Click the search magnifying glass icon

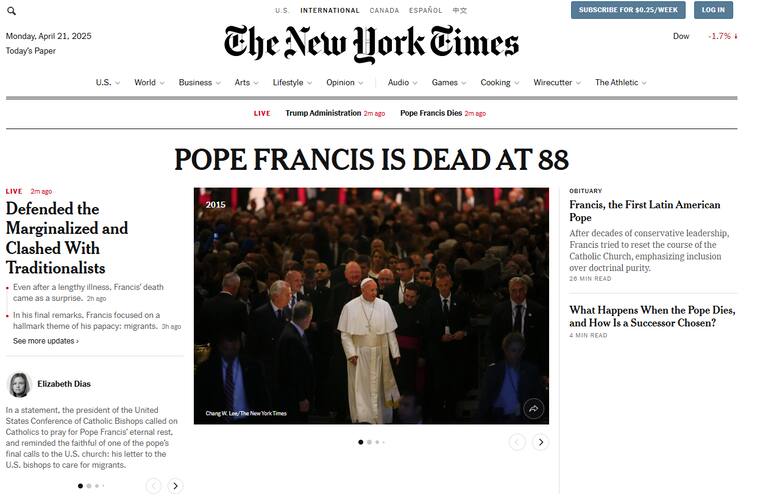[x=11, y=11]
